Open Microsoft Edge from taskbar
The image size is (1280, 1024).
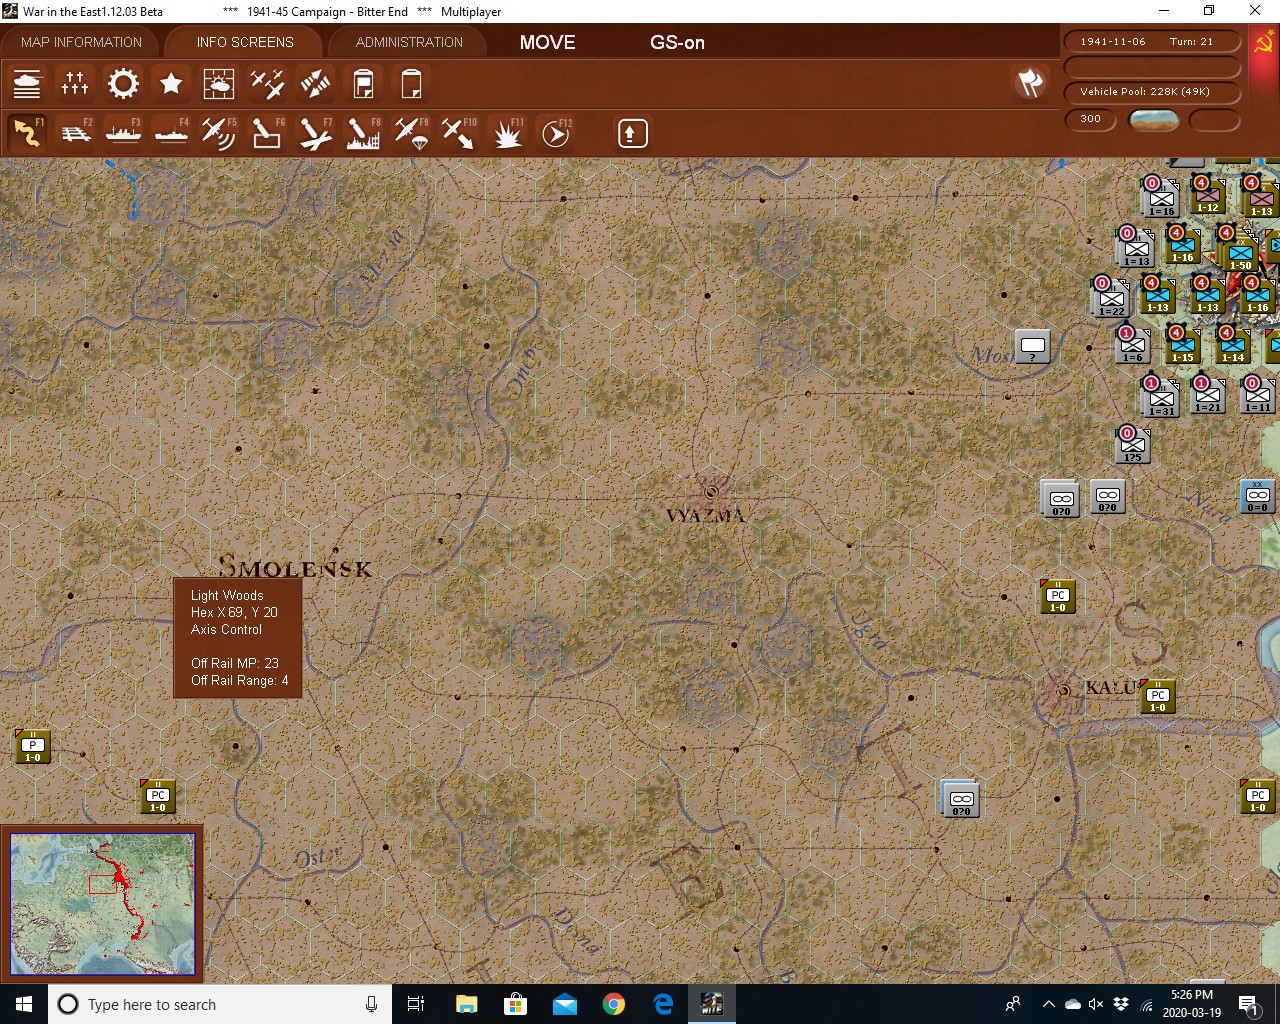pyautogui.click(x=663, y=1004)
